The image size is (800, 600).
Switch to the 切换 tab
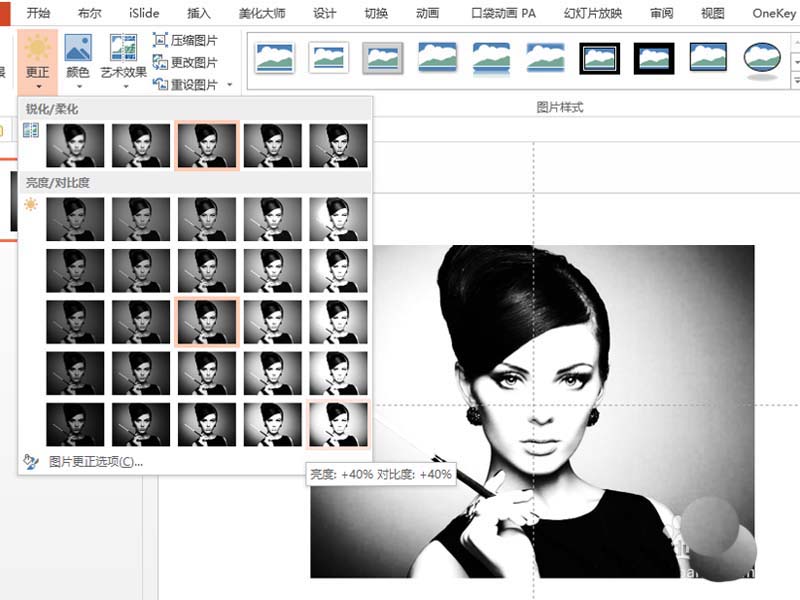point(376,13)
